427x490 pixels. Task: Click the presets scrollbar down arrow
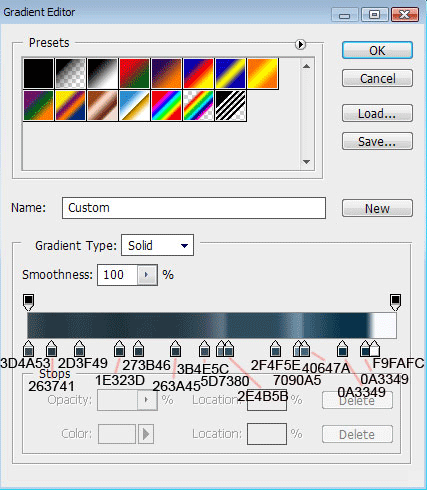click(306, 162)
